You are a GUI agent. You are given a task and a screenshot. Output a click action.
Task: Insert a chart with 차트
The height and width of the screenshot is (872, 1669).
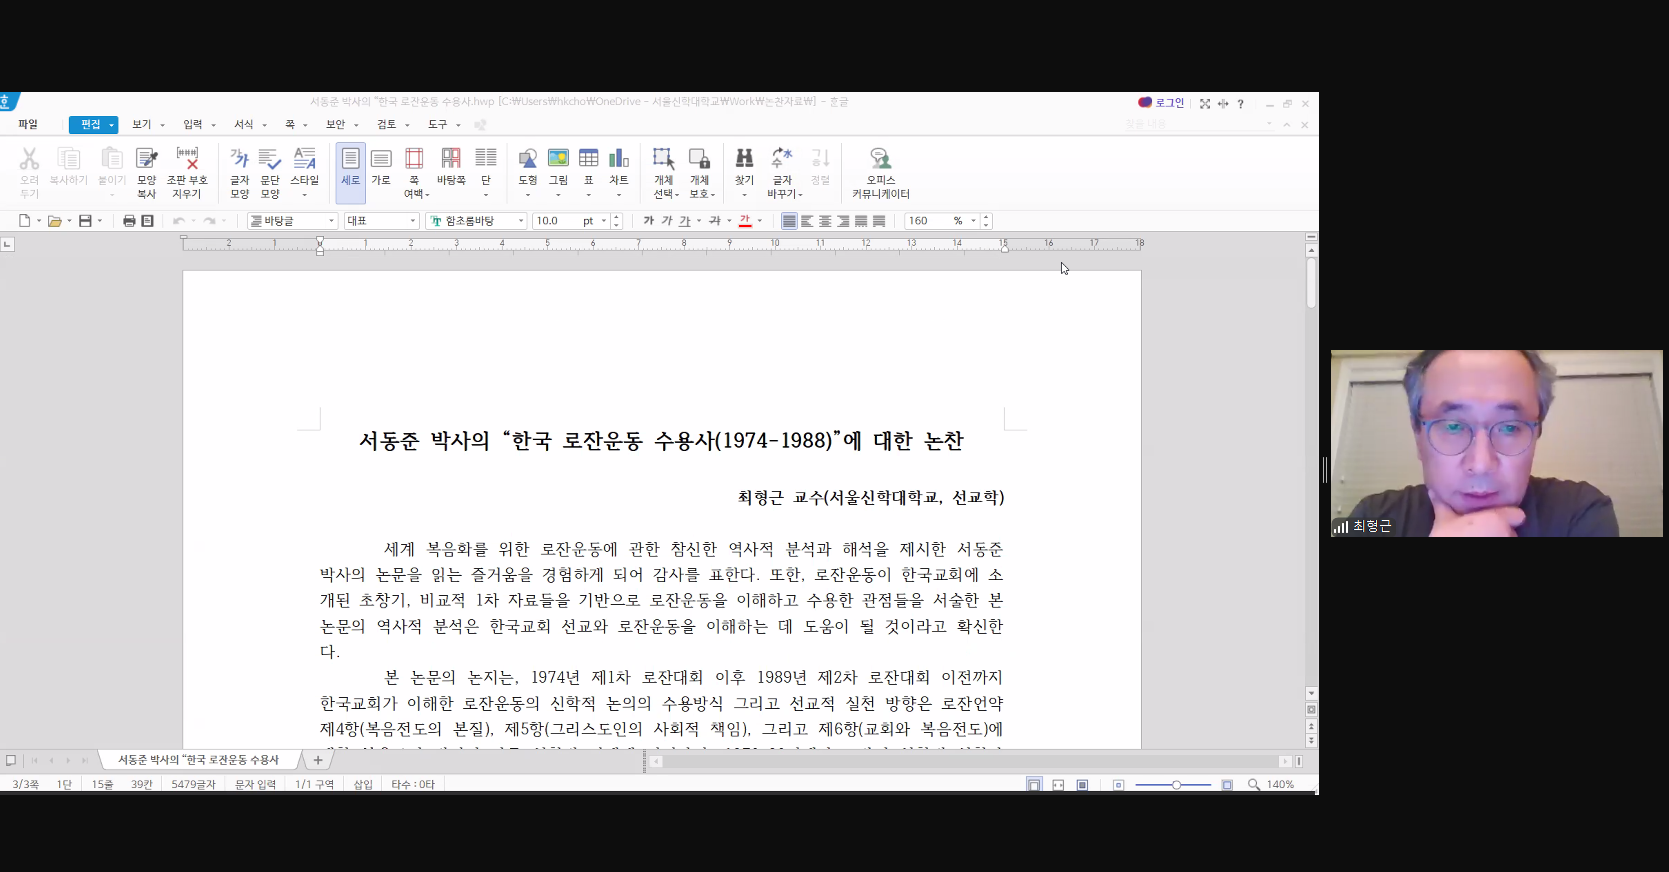tap(619, 166)
